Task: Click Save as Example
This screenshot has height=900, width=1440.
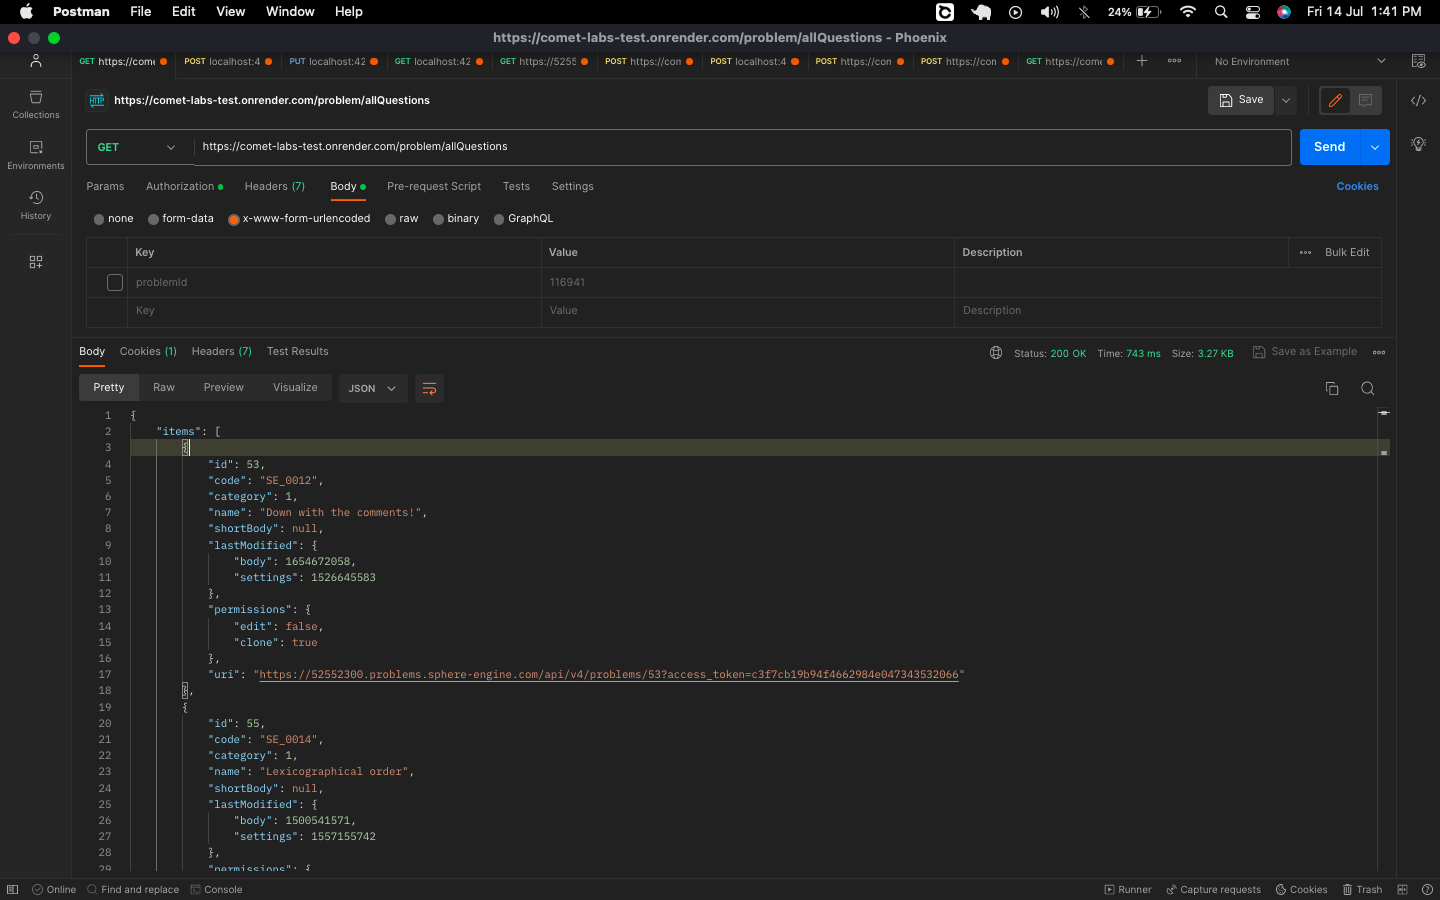Action: point(1305,352)
